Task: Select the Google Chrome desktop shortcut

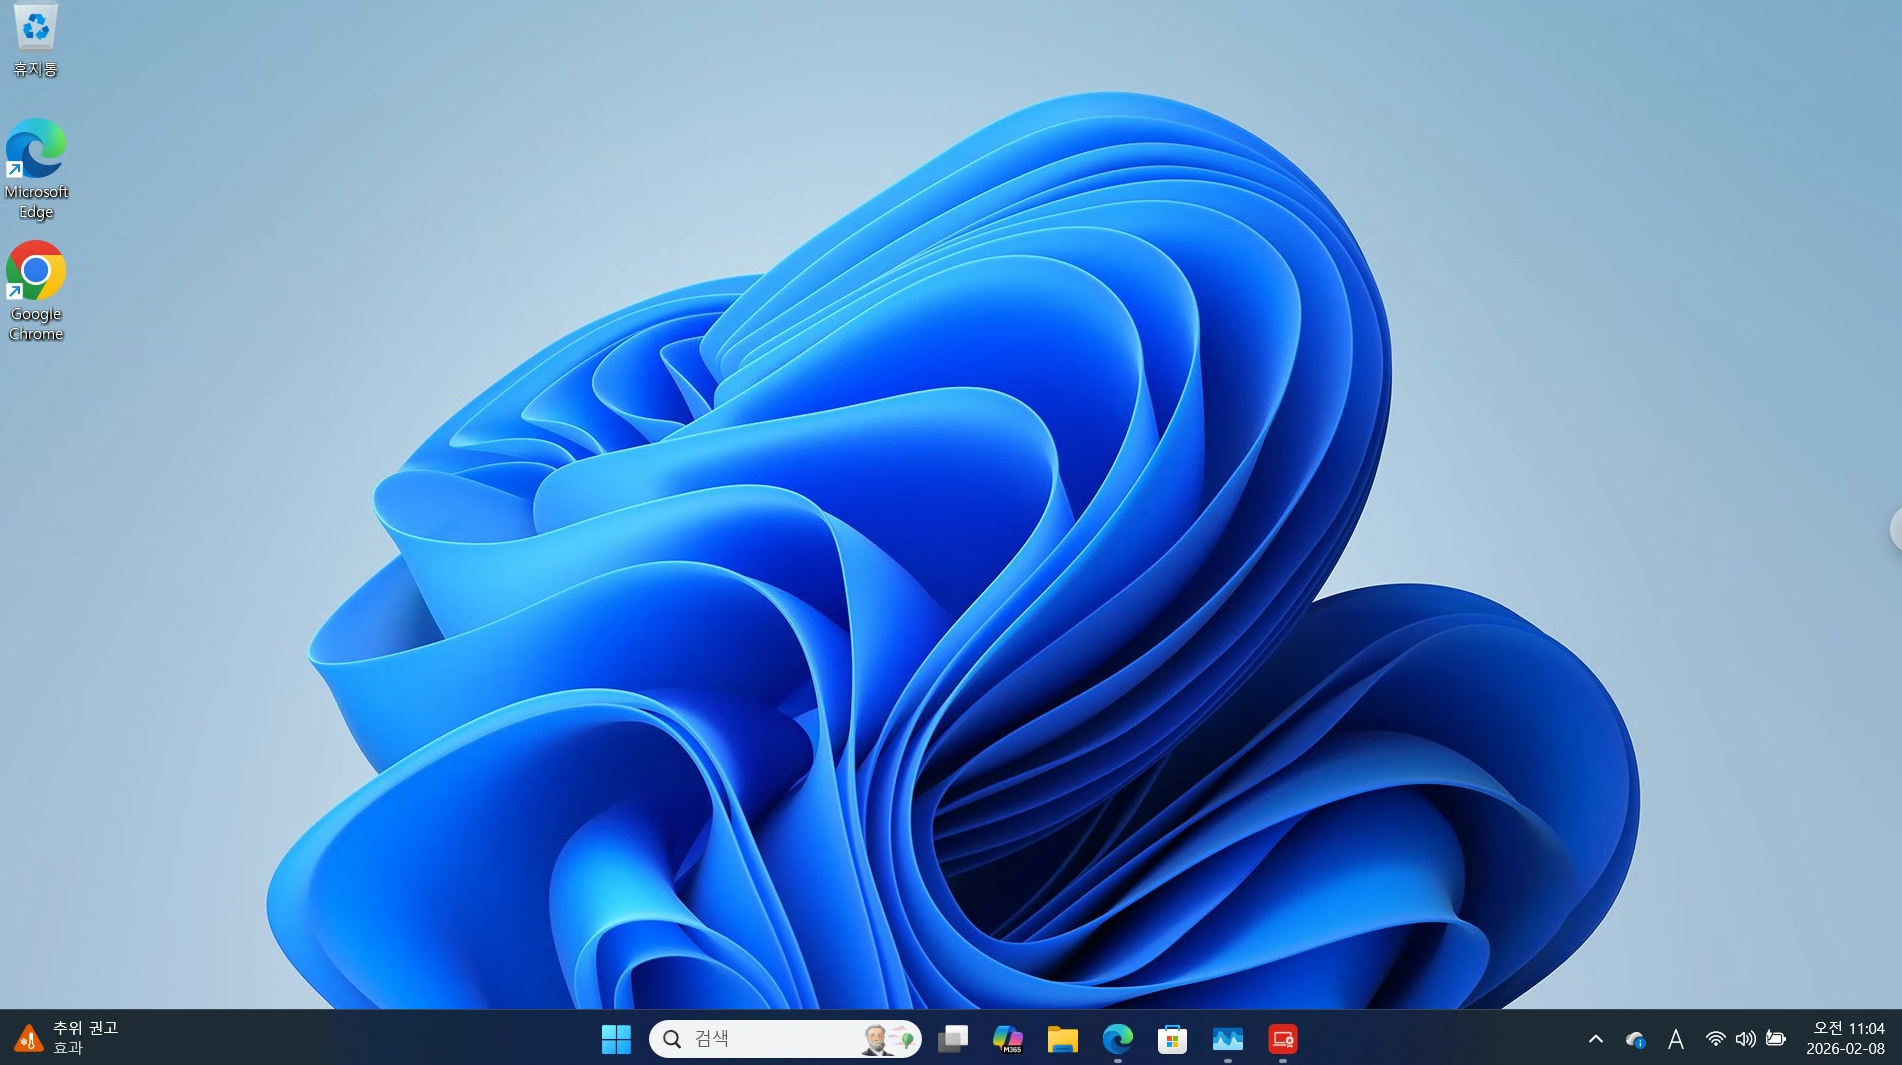Action: pyautogui.click(x=36, y=291)
